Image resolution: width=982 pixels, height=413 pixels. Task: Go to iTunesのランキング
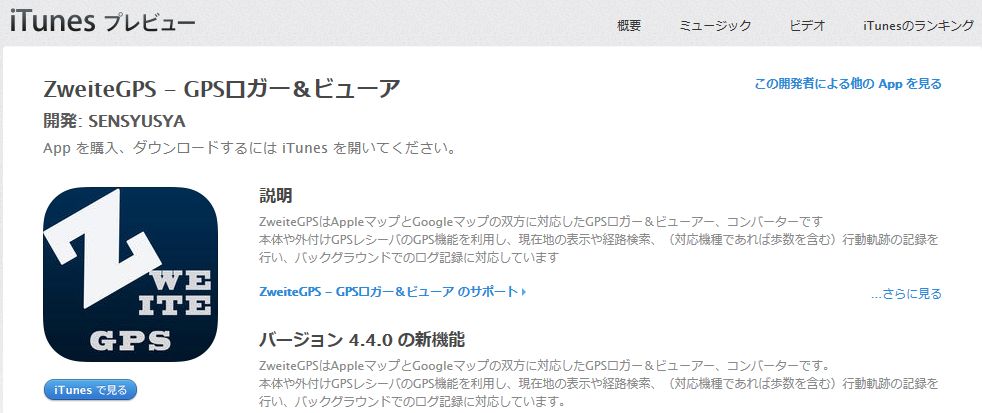919,26
